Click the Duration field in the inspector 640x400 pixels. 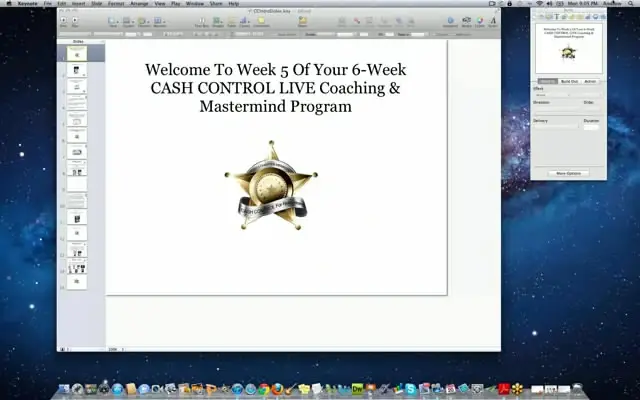[591, 127]
